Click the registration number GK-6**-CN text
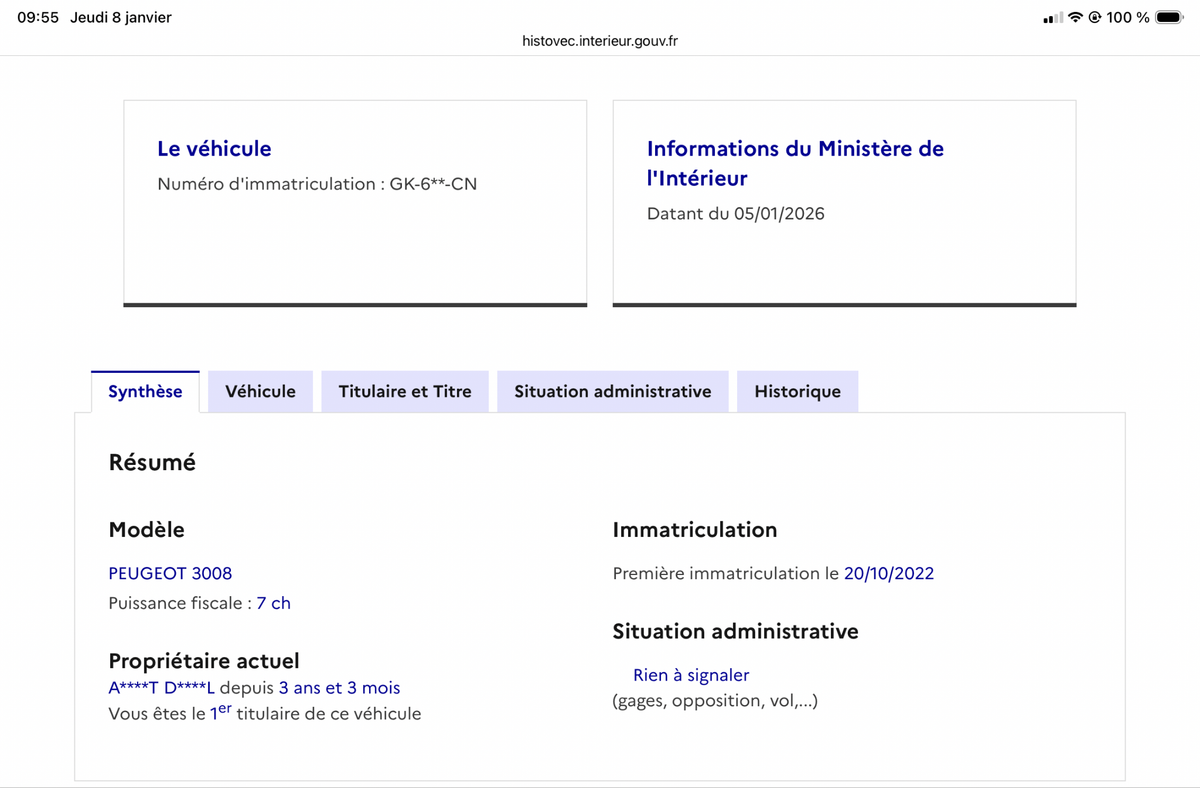1200x788 pixels. coord(434,184)
